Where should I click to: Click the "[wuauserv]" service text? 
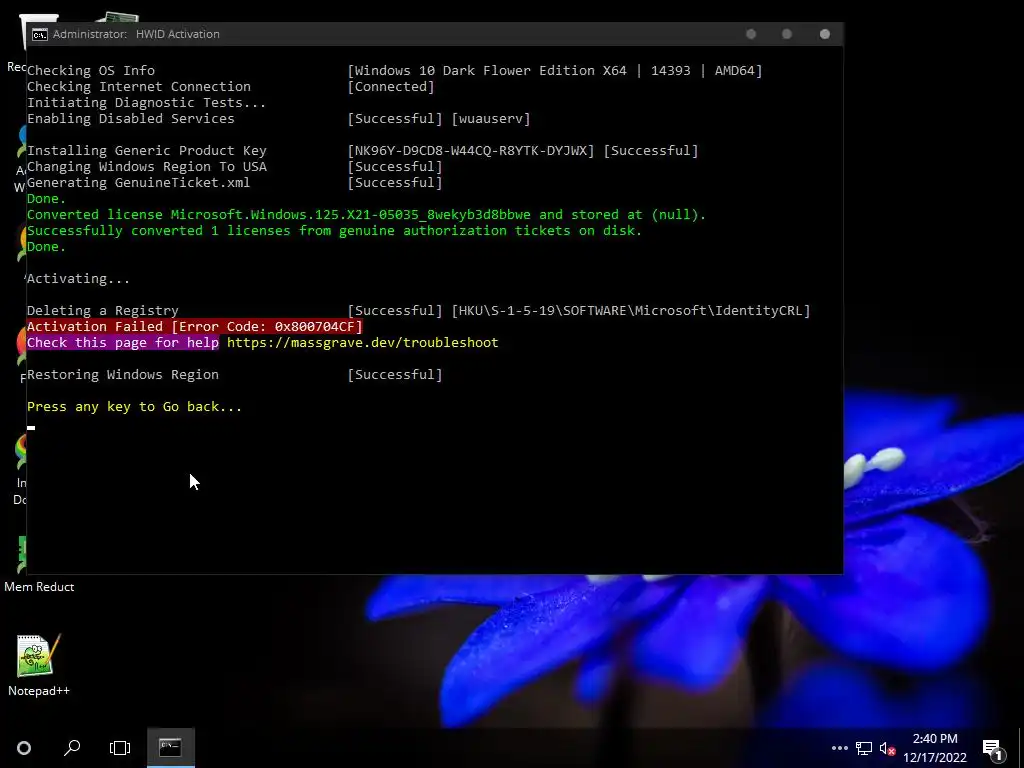[491, 119]
